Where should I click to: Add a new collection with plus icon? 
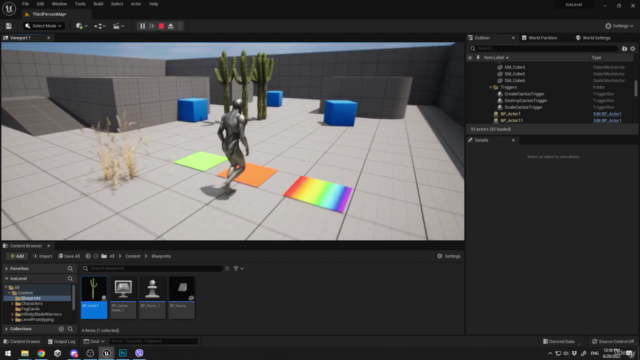[x=61, y=329]
